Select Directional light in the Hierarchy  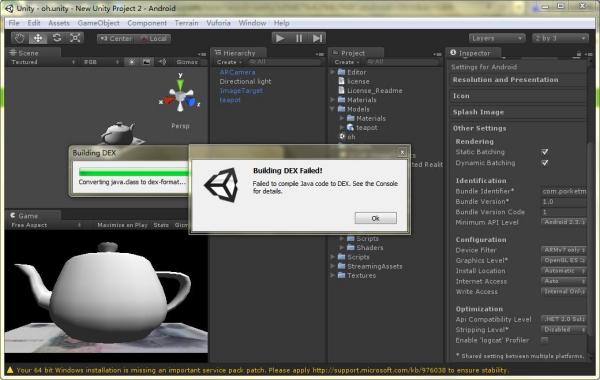point(245,81)
